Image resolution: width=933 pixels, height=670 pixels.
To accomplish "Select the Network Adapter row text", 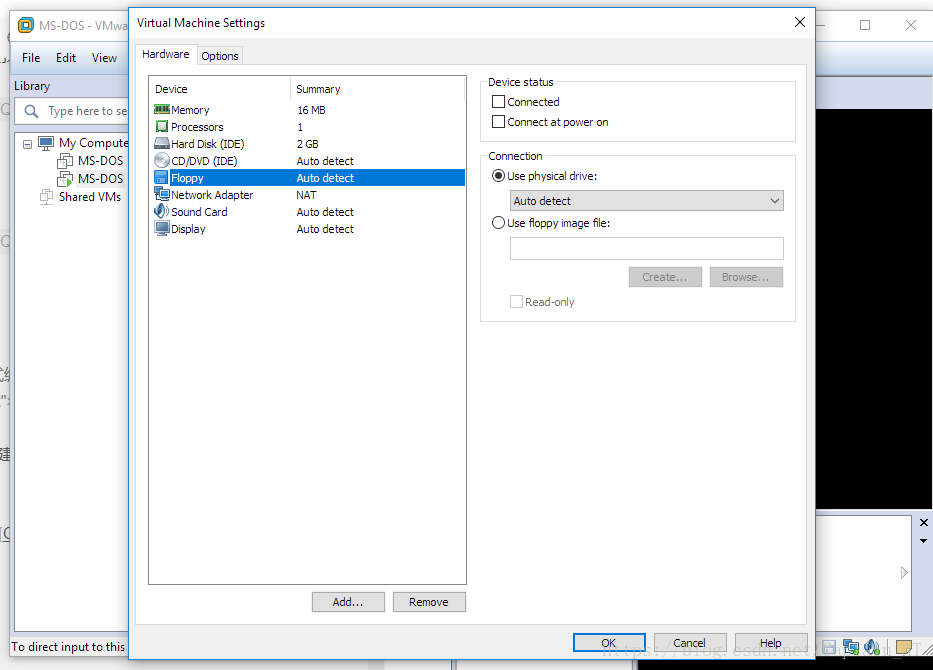I will pyautogui.click(x=212, y=195).
